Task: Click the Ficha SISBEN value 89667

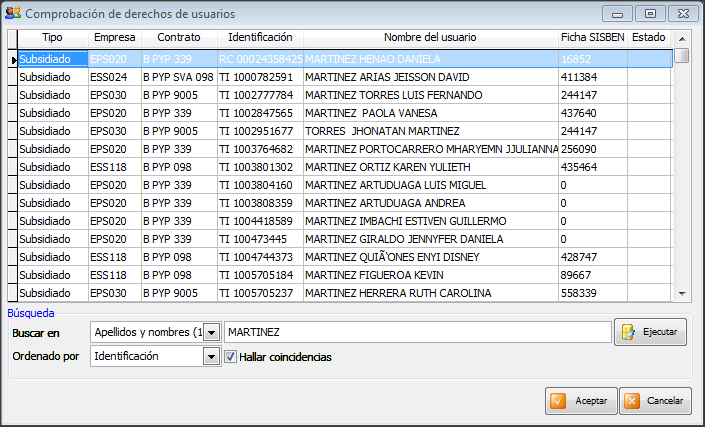Action: click(593, 275)
